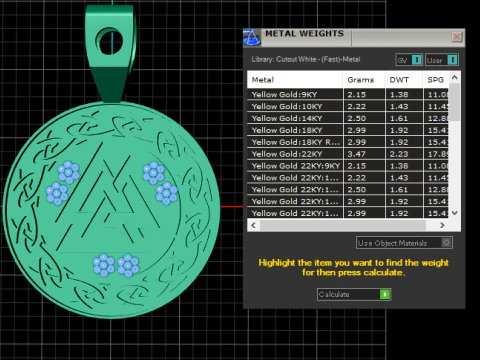The height and width of the screenshot is (360, 480).
Task: Click the horizontal scrollbar's left arrow
Action: [254, 225]
